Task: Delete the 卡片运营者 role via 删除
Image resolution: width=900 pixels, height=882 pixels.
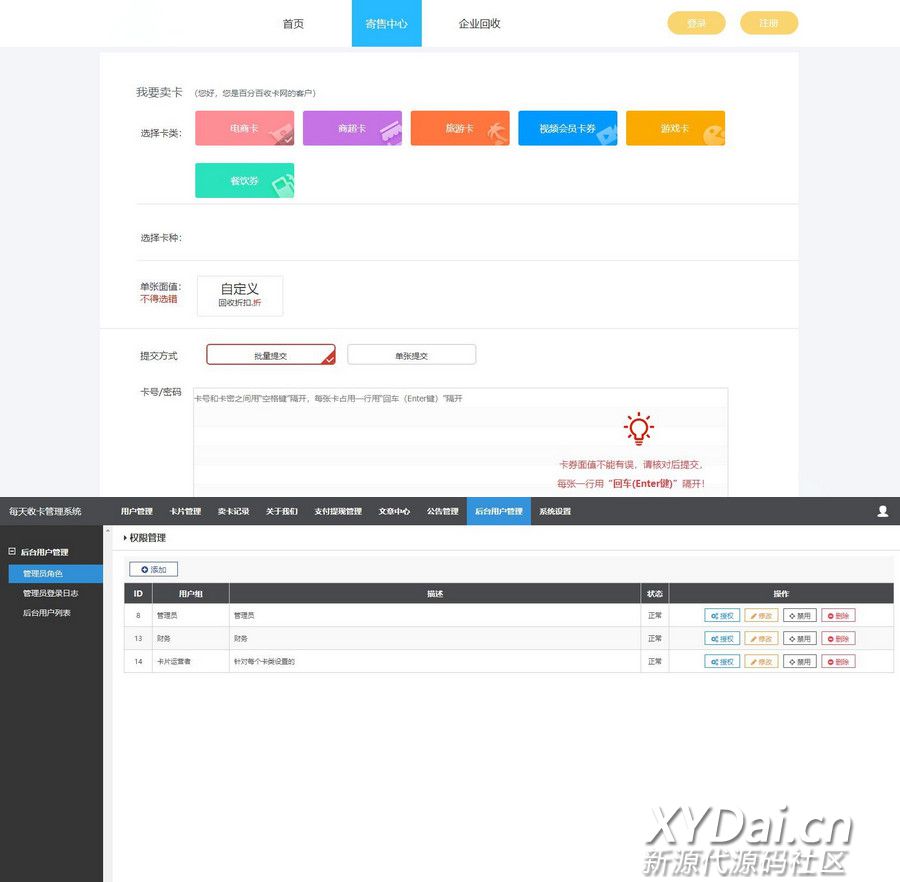Action: point(838,662)
